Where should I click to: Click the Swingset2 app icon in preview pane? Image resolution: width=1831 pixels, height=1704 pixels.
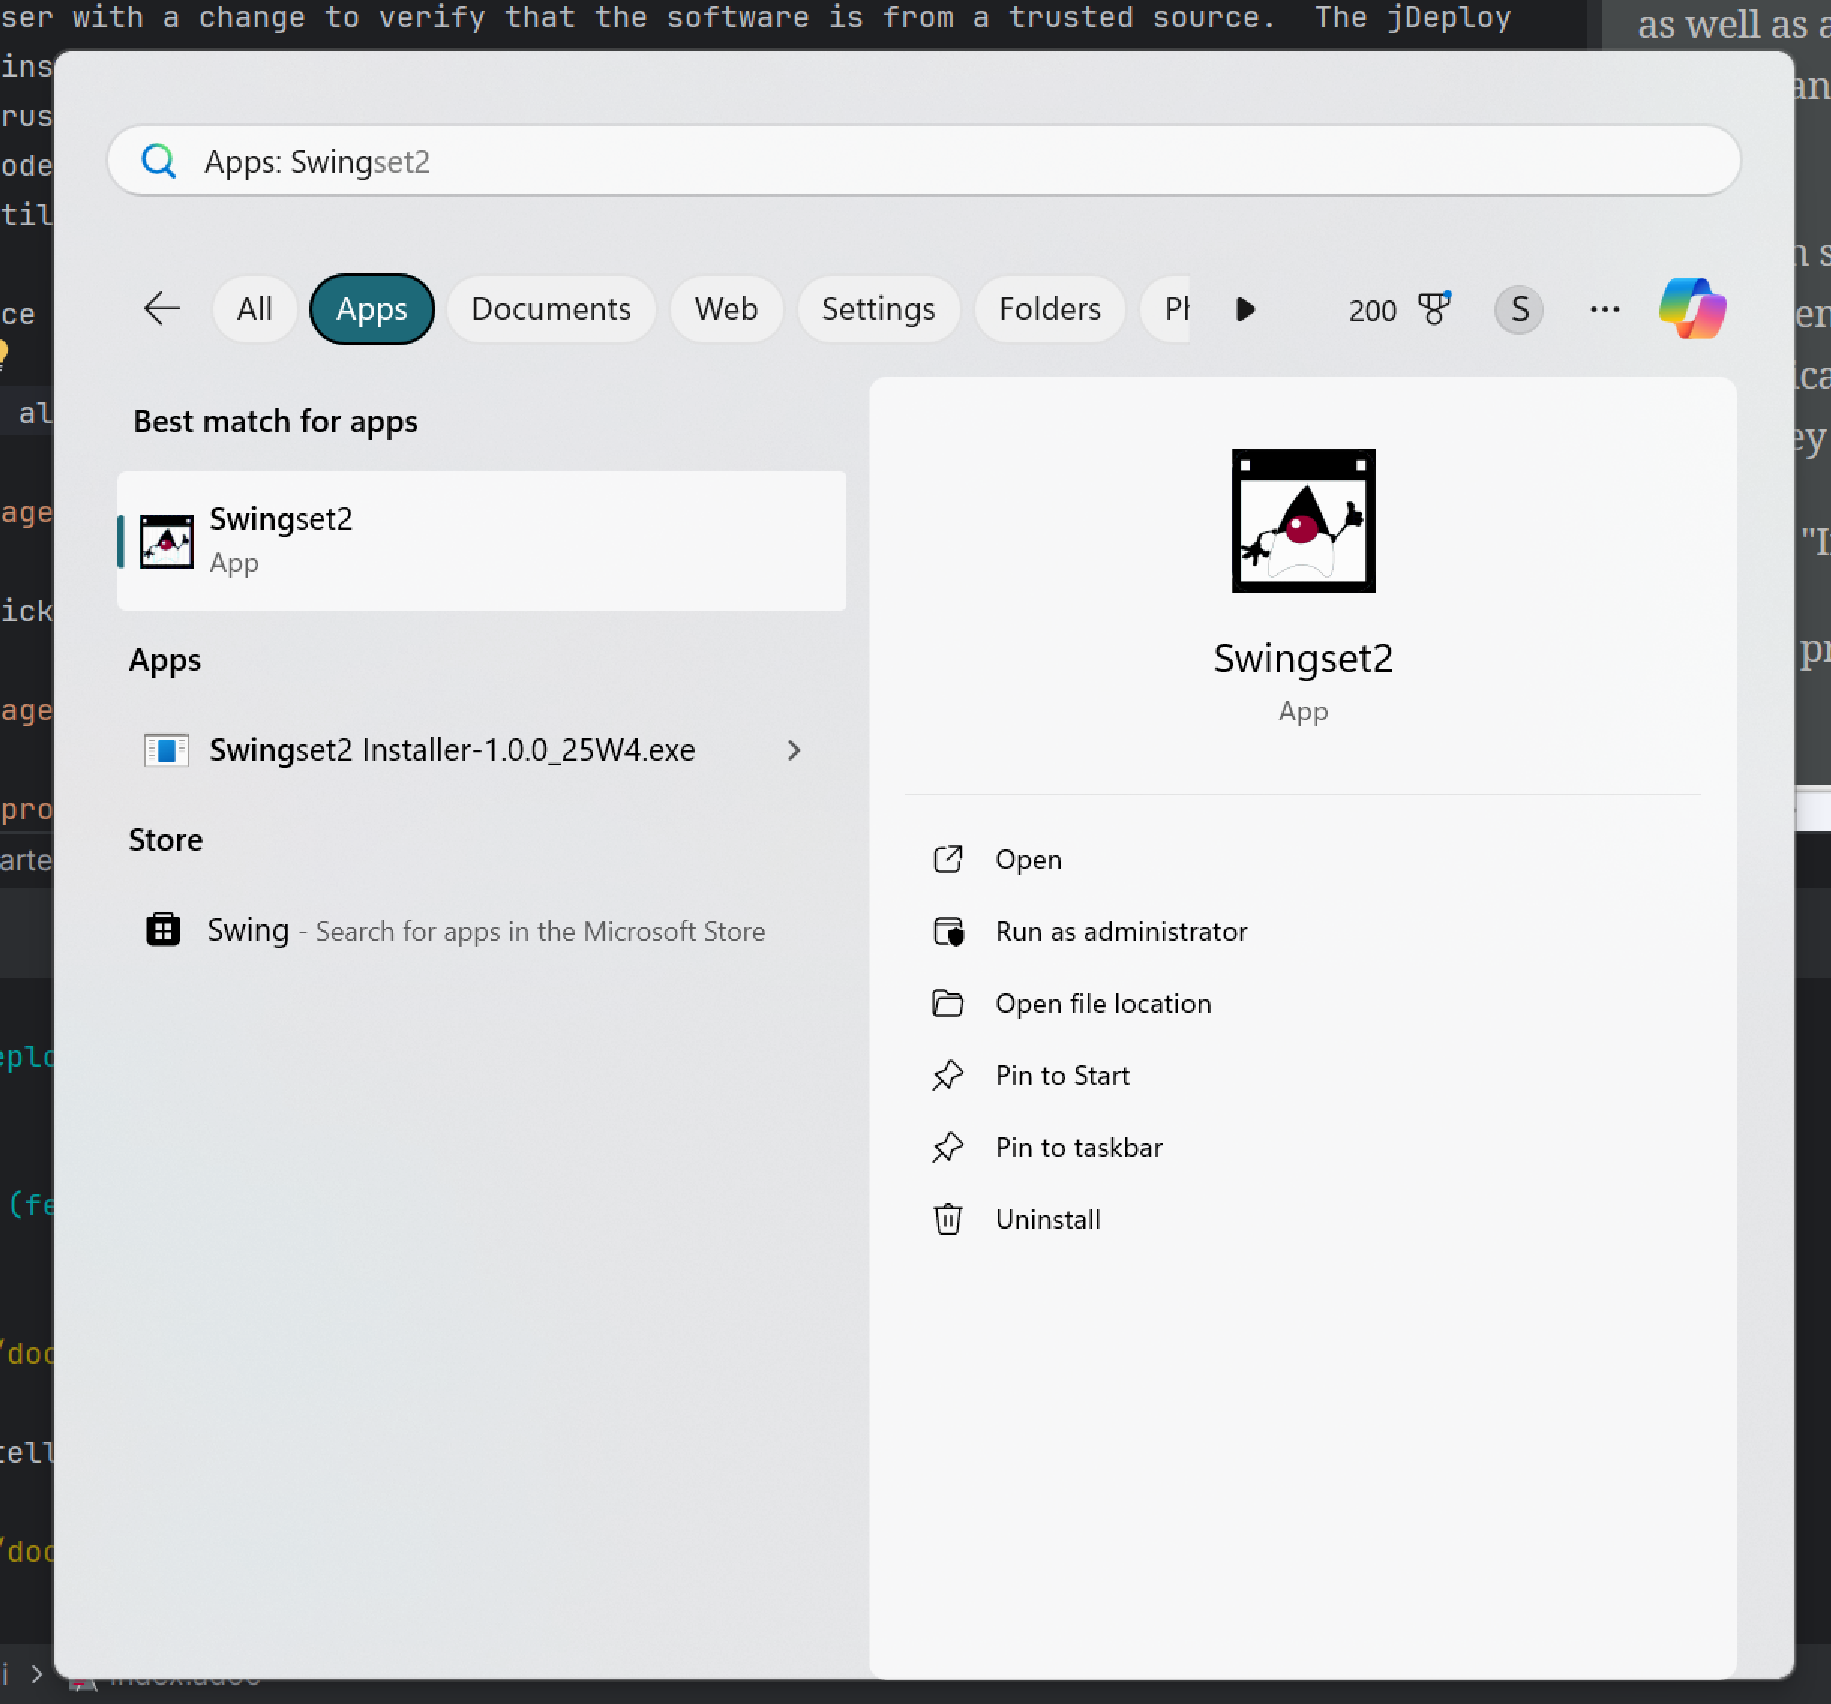[x=1302, y=521]
